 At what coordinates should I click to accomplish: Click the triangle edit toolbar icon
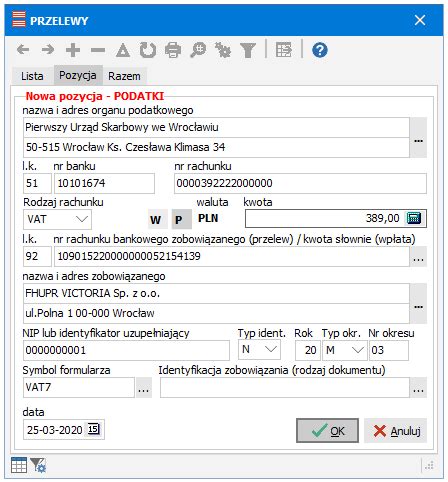point(123,50)
